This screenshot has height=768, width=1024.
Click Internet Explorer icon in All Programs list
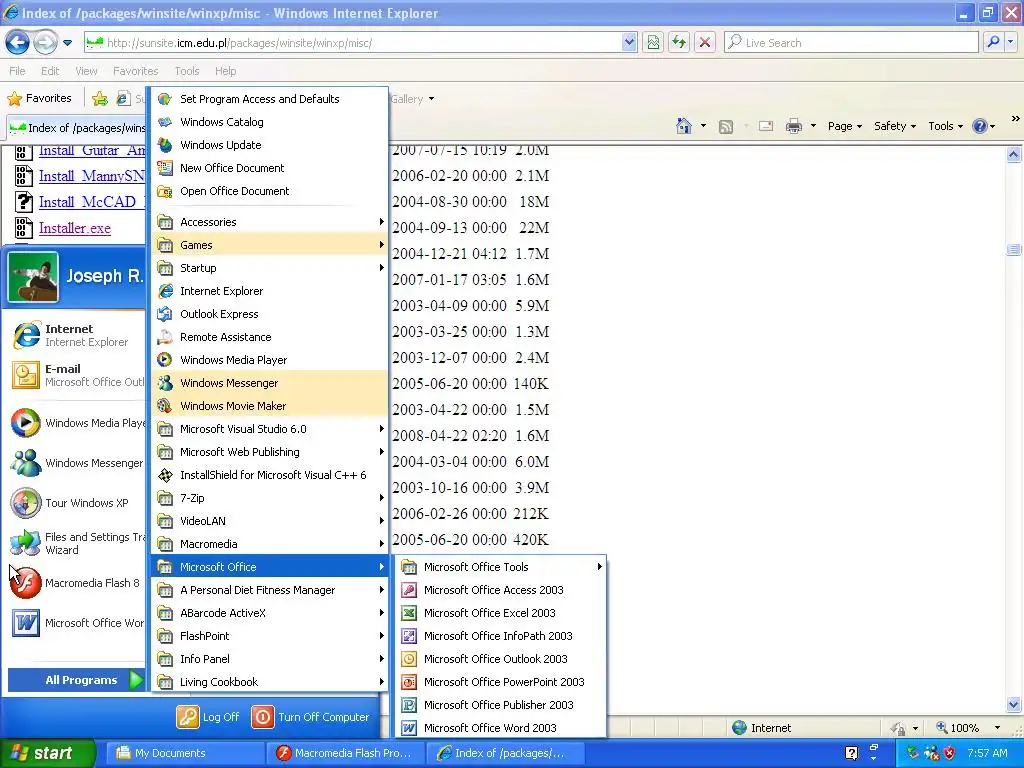click(165, 291)
